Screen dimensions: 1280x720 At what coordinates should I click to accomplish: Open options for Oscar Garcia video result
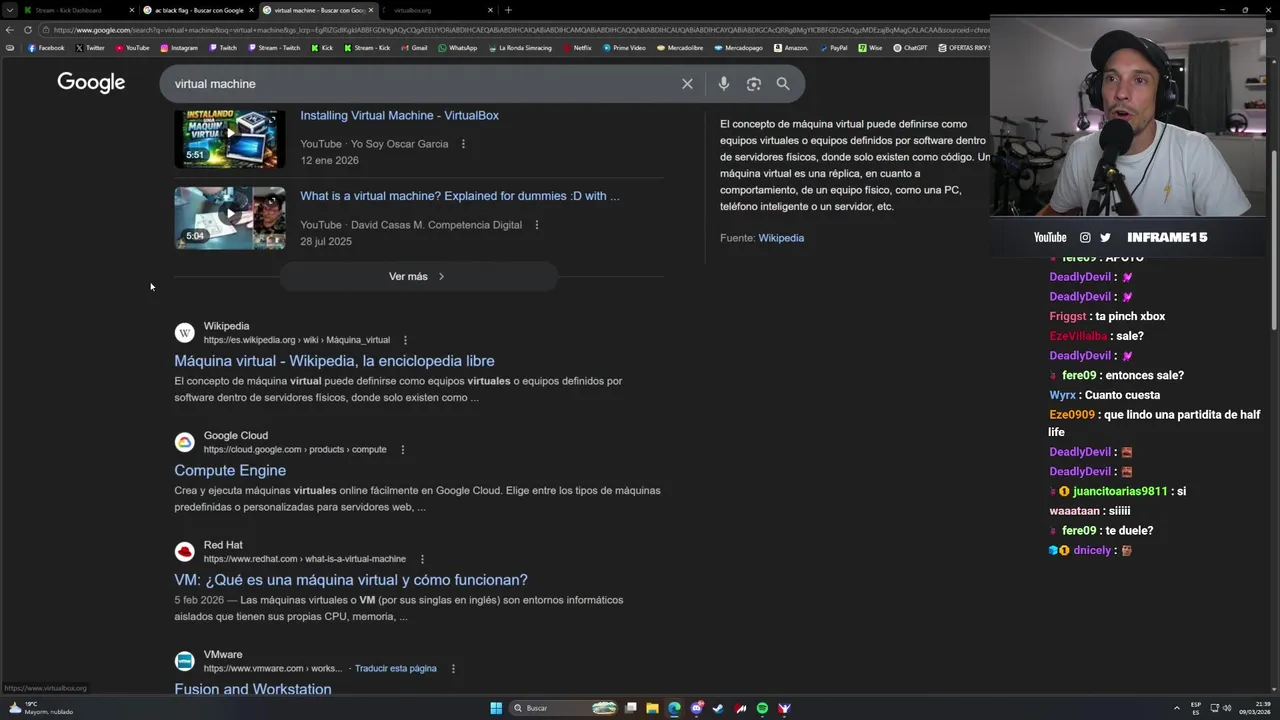point(463,144)
